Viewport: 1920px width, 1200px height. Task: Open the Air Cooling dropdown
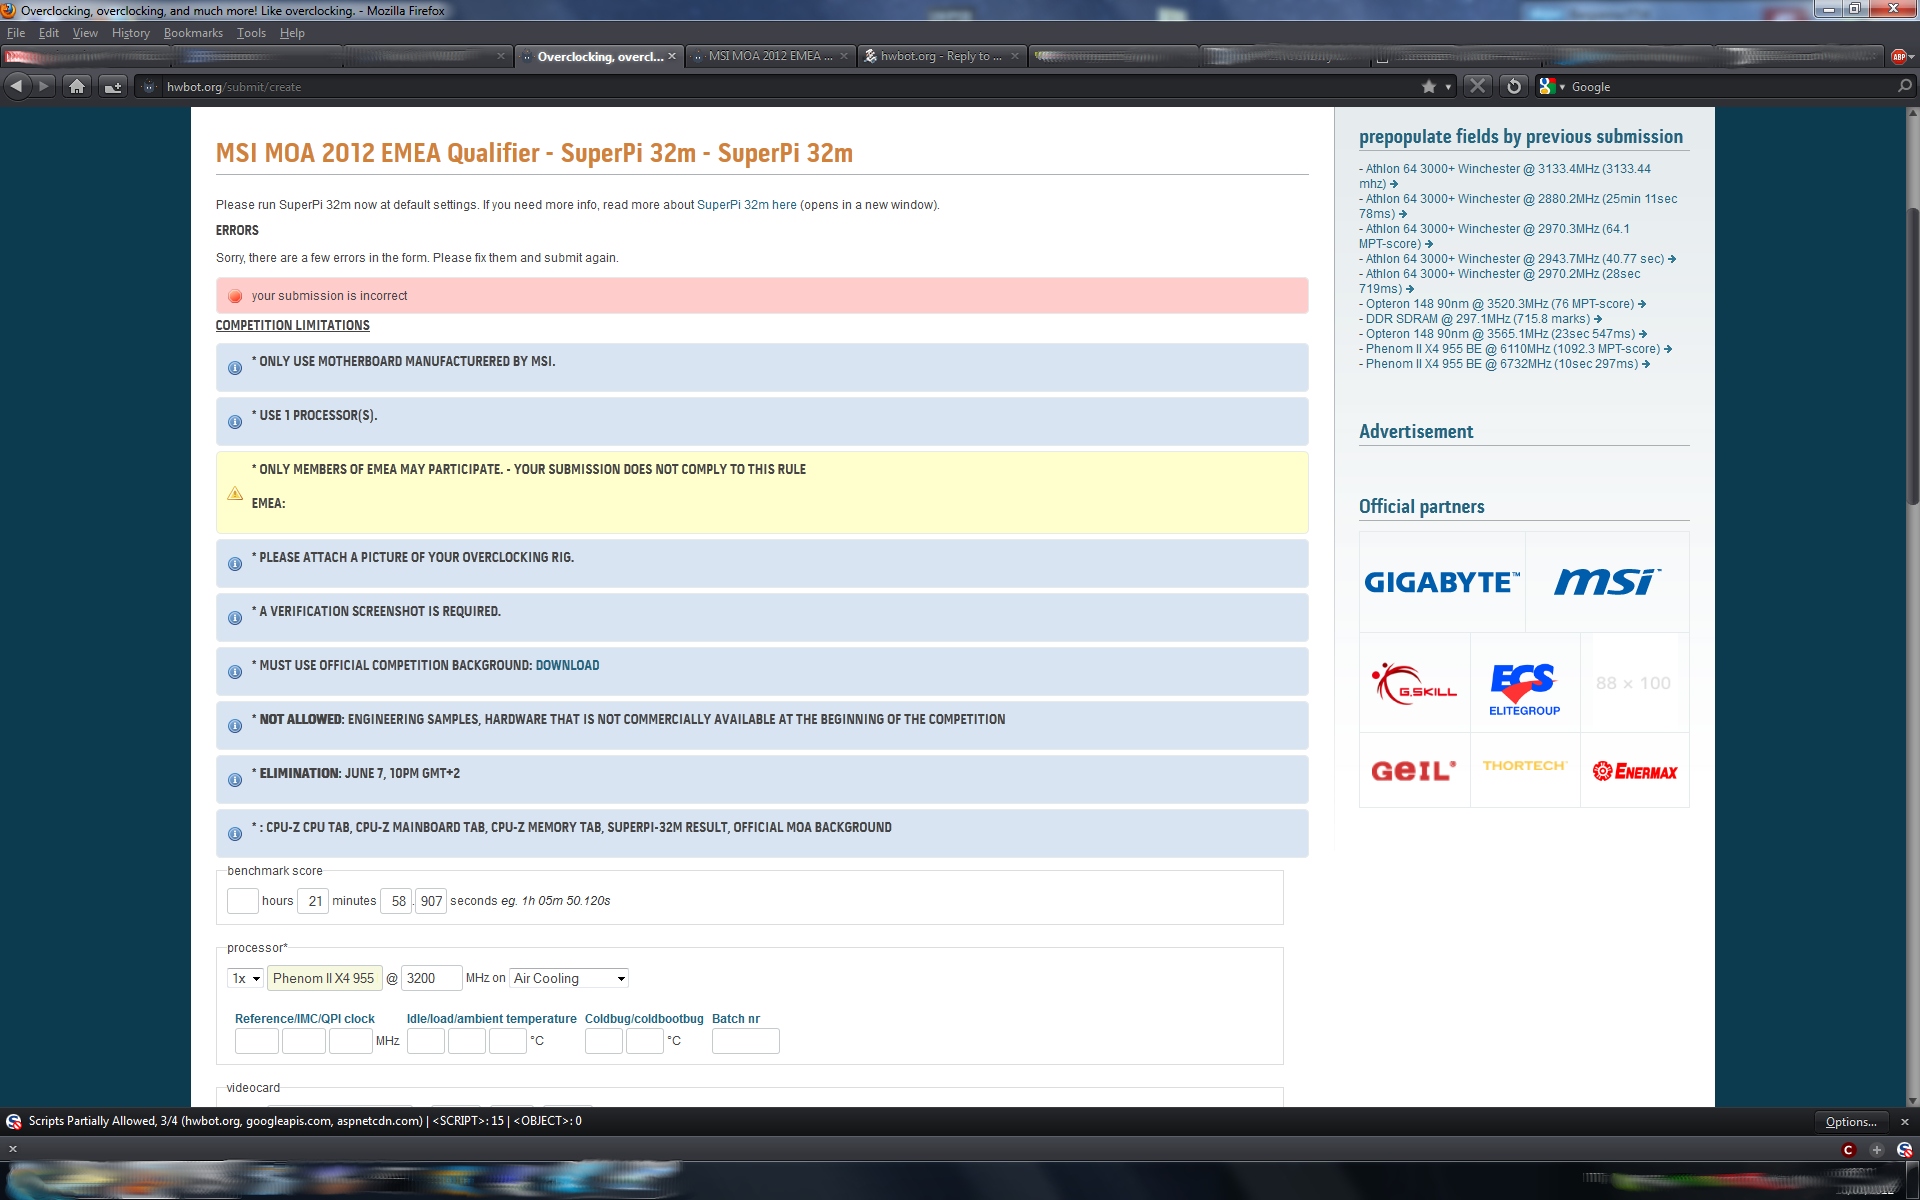(569, 978)
